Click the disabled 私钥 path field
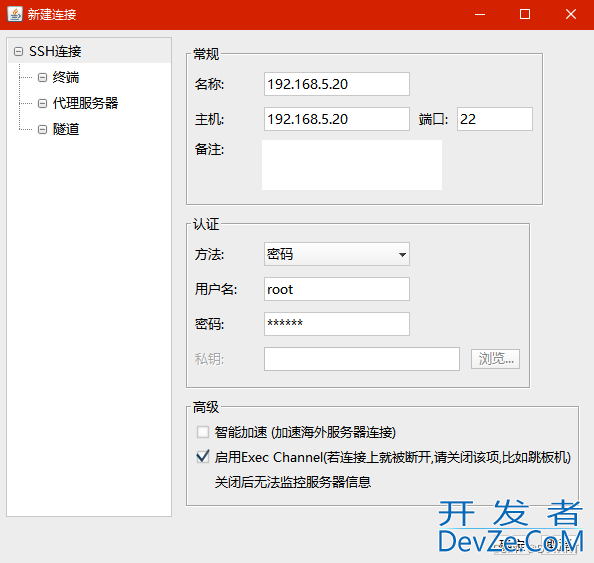594x563 pixels. pos(362,359)
